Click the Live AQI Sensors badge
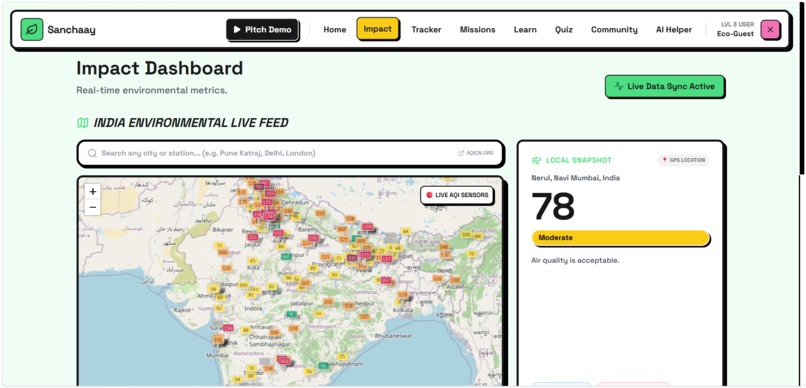806x388 pixels. click(457, 195)
